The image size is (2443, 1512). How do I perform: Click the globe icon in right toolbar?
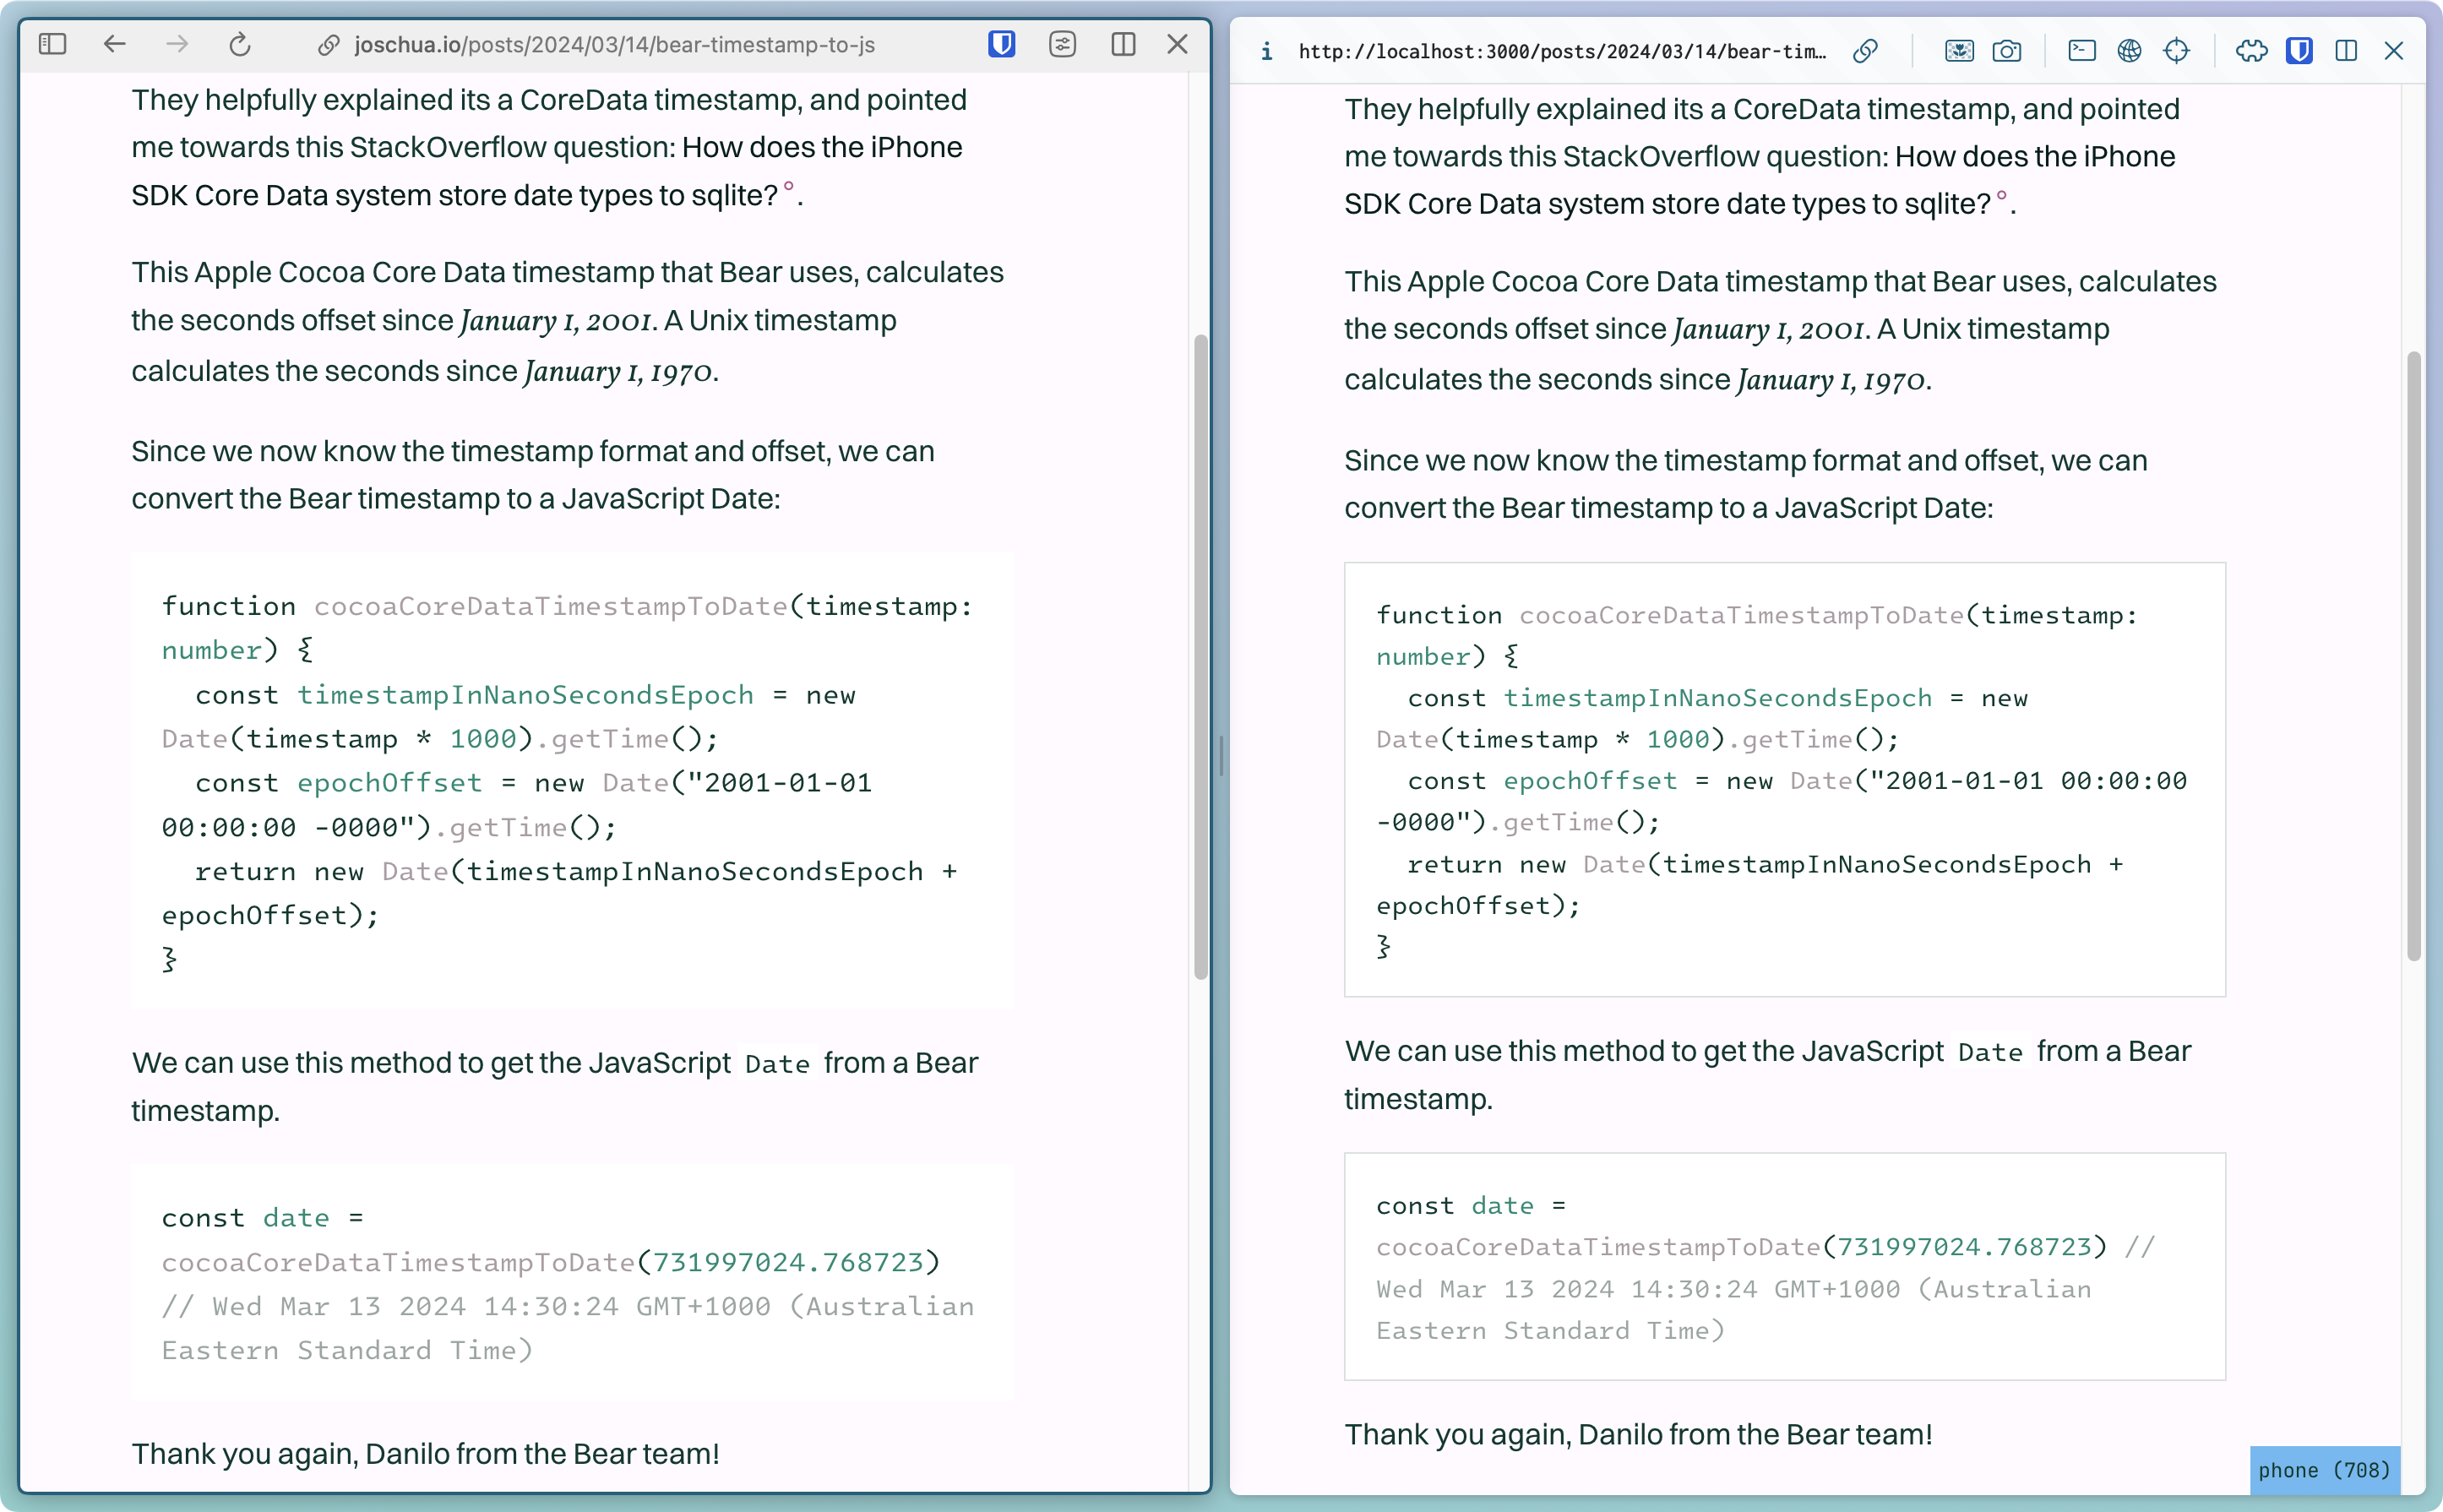(x=2130, y=50)
